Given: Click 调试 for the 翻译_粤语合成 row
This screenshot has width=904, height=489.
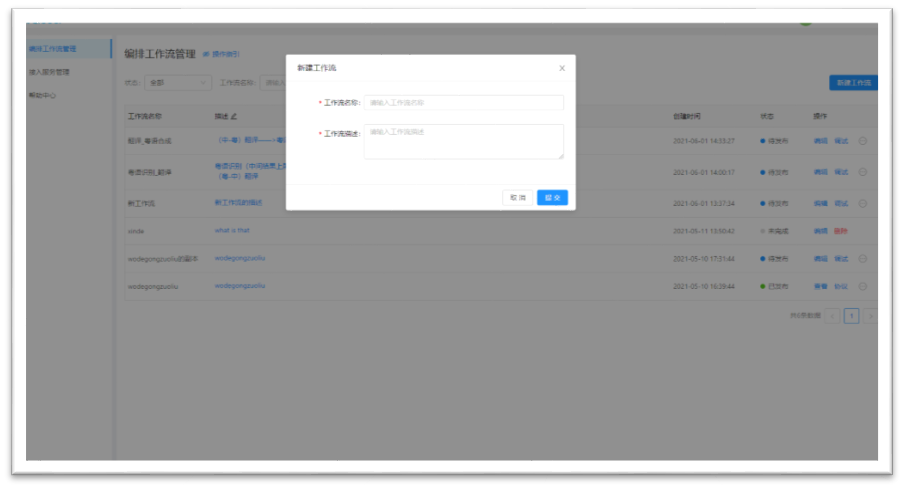Looking at the screenshot, I should click(841, 141).
